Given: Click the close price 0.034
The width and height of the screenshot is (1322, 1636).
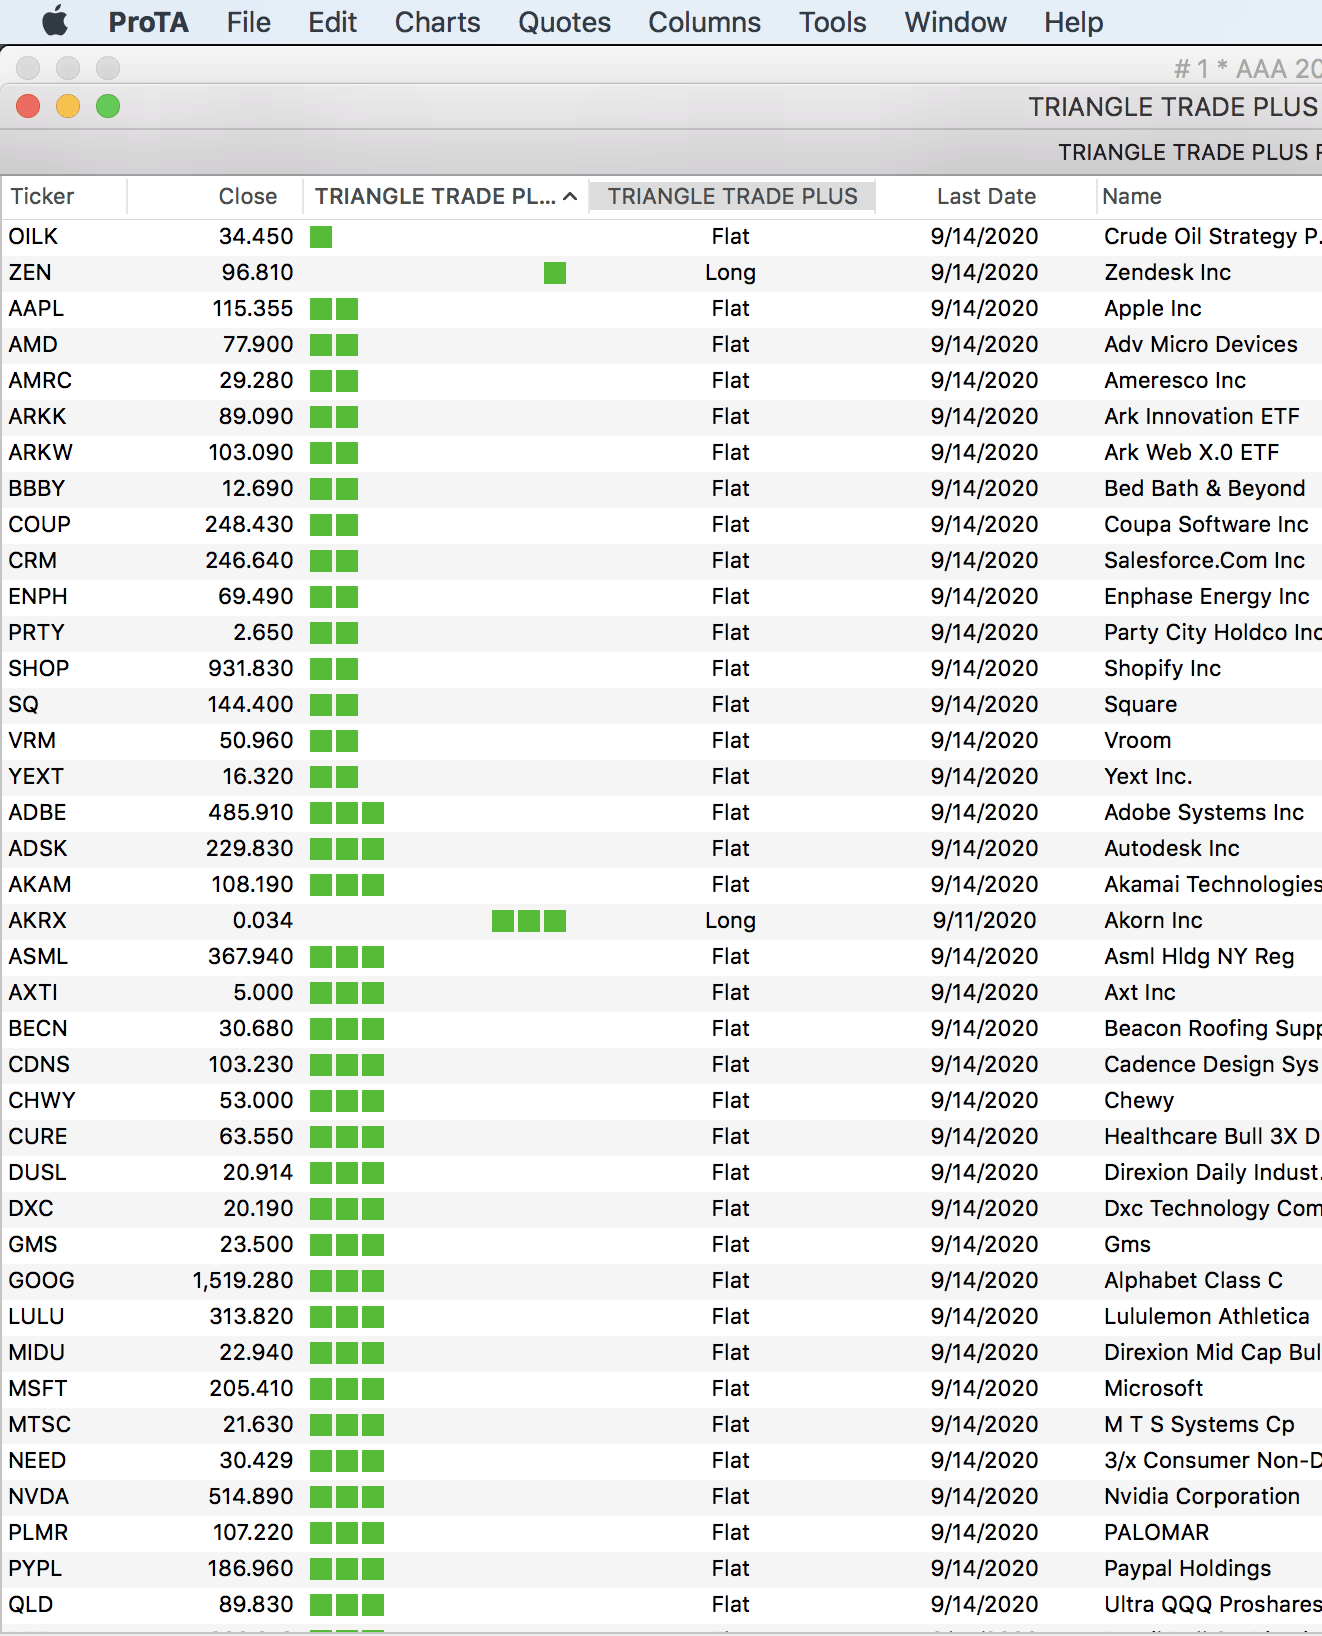Looking at the screenshot, I should [x=263, y=921].
